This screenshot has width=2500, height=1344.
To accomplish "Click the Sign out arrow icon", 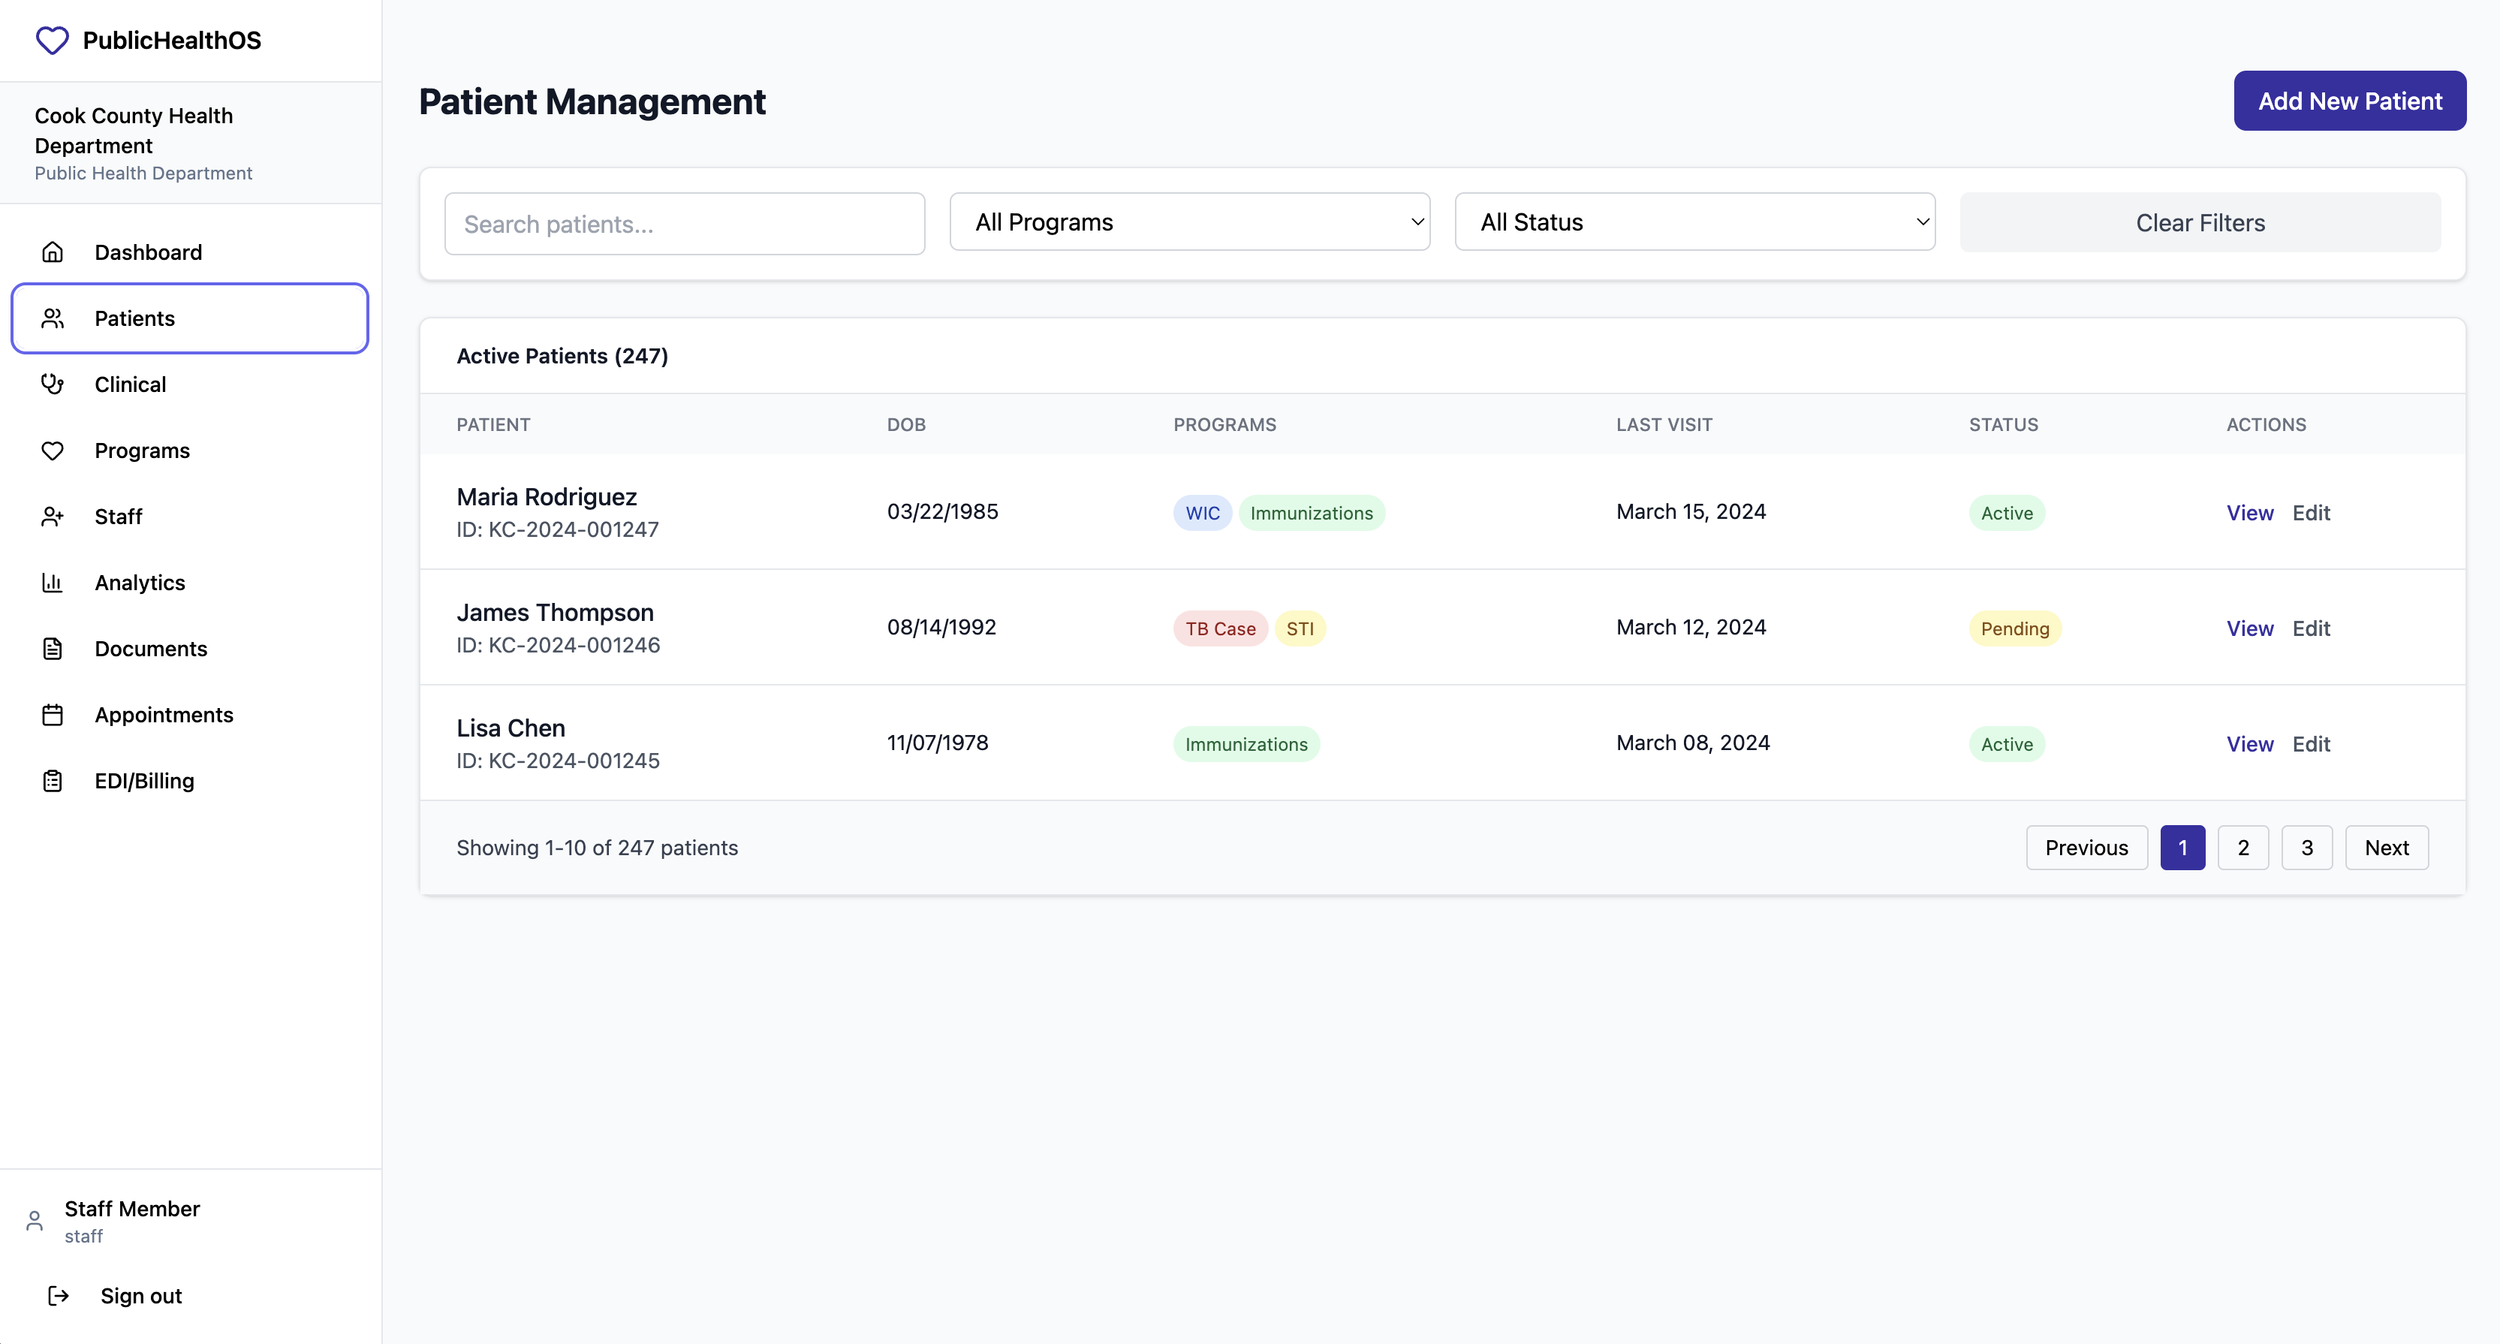I will [x=58, y=1296].
